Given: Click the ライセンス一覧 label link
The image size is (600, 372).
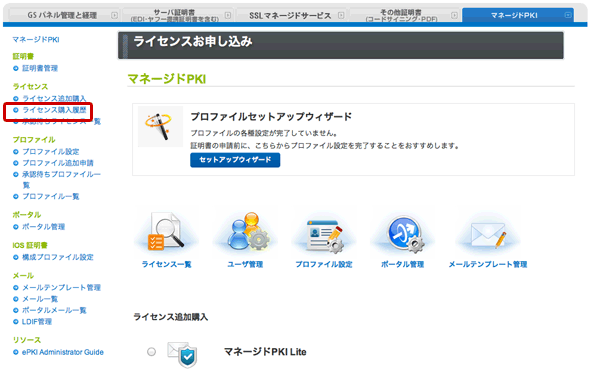Looking at the screenshot, I should pyautogui.click(x=166, y=264).
